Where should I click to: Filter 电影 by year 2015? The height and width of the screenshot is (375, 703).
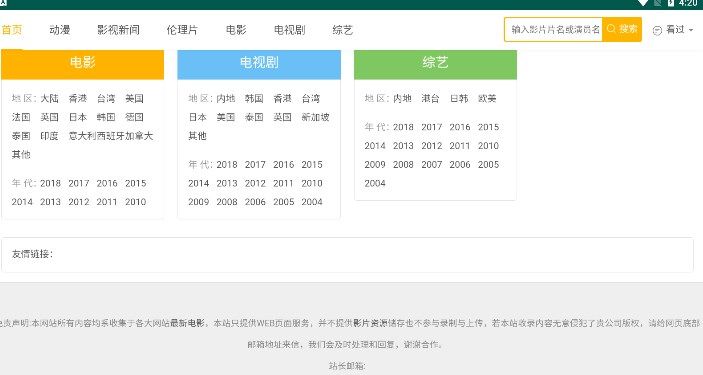pos(135,183)
